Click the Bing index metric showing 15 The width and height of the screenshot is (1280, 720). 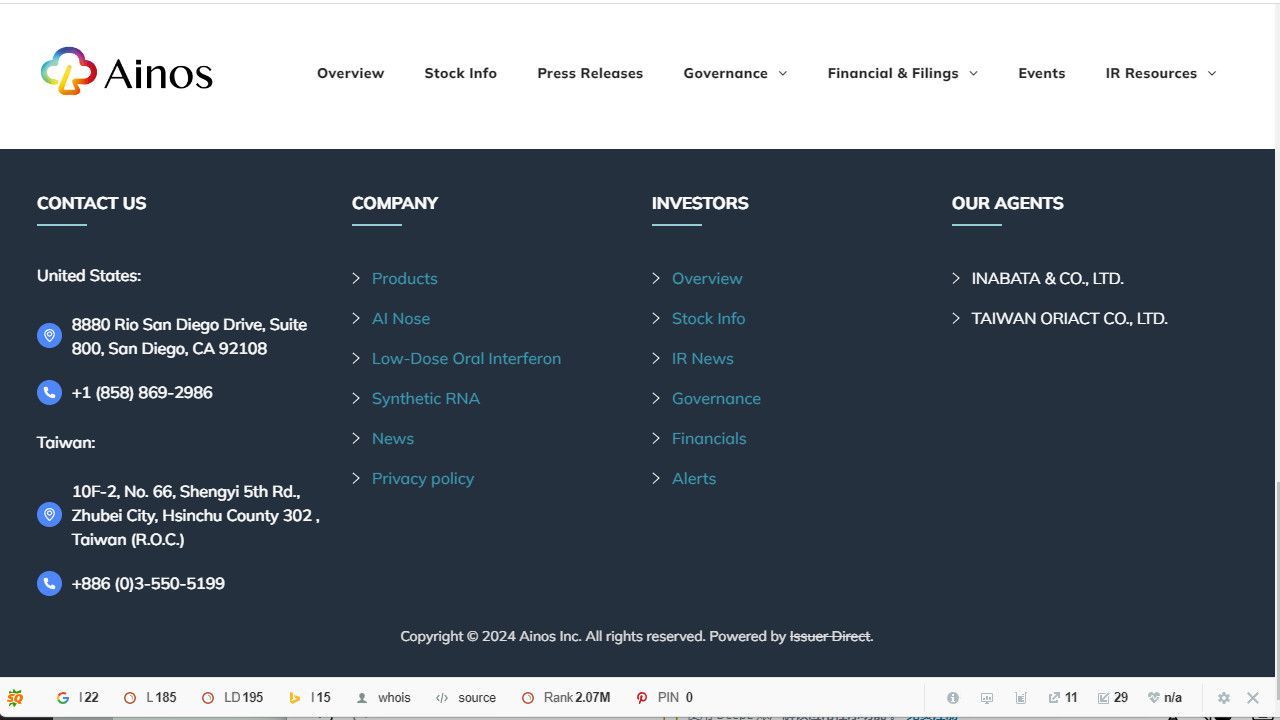[310, 698]
